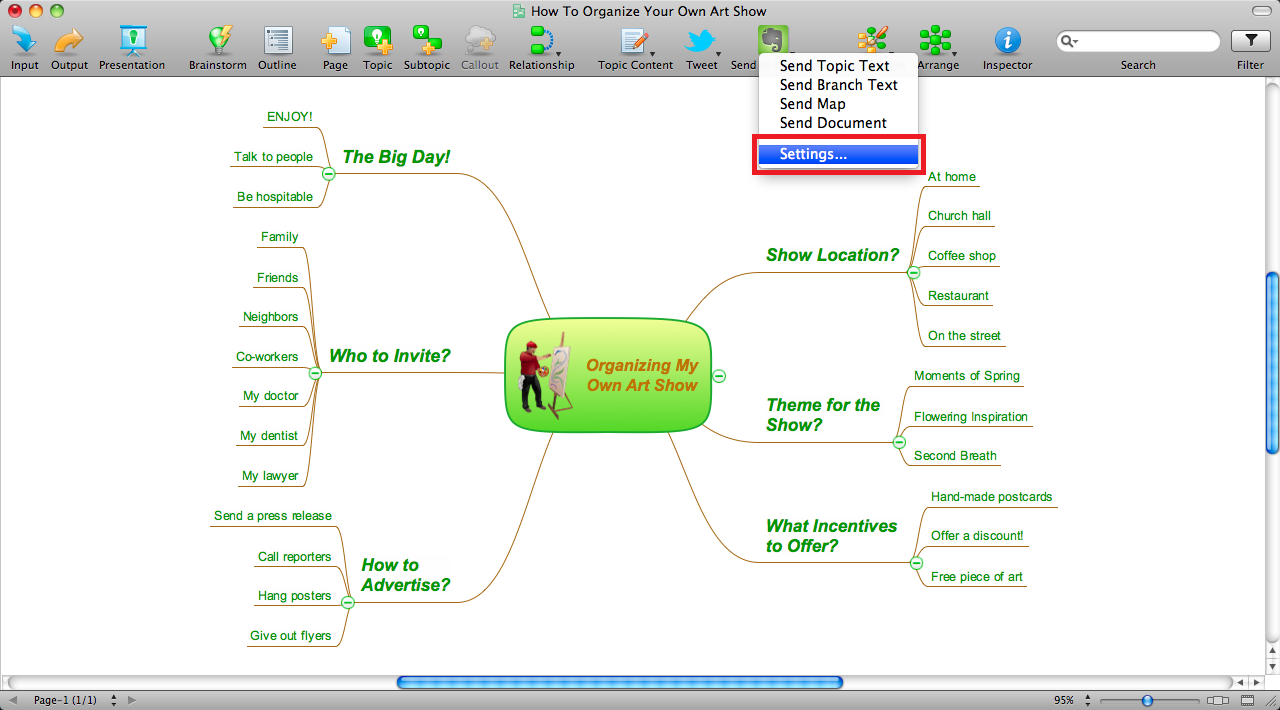Select 'Send a press release' subtopic

pyautogui.click(x=273, y=516)
